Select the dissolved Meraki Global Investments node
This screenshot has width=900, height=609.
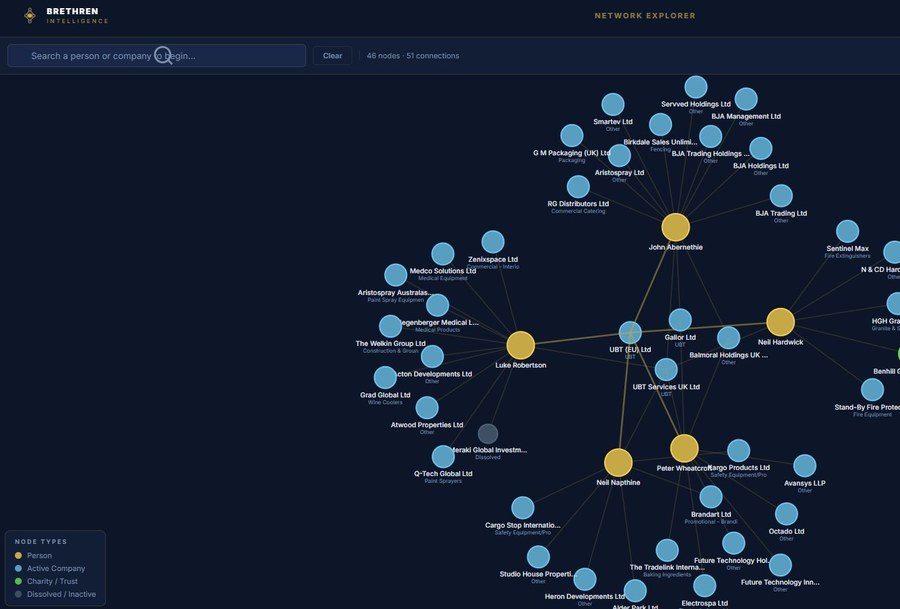488,434
